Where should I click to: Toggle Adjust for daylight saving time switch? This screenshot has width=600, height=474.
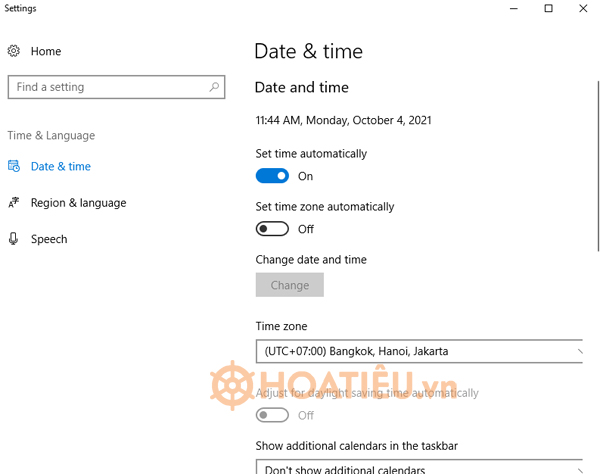click(272, 415)
